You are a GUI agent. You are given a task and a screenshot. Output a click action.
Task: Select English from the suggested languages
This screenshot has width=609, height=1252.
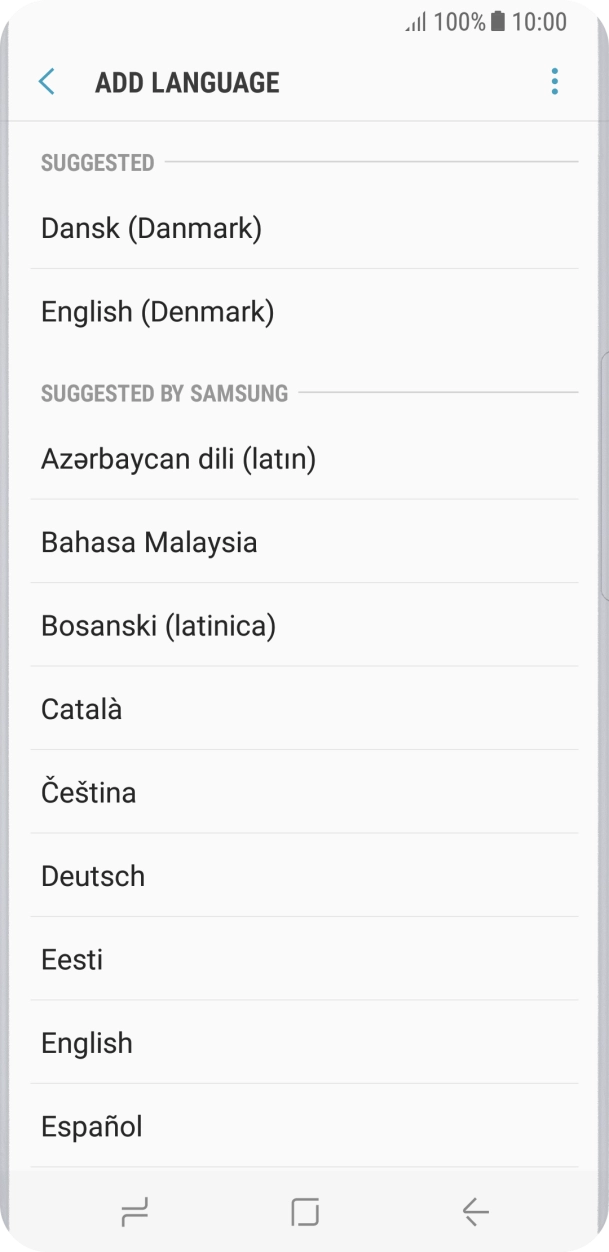tap(86, 1042)
